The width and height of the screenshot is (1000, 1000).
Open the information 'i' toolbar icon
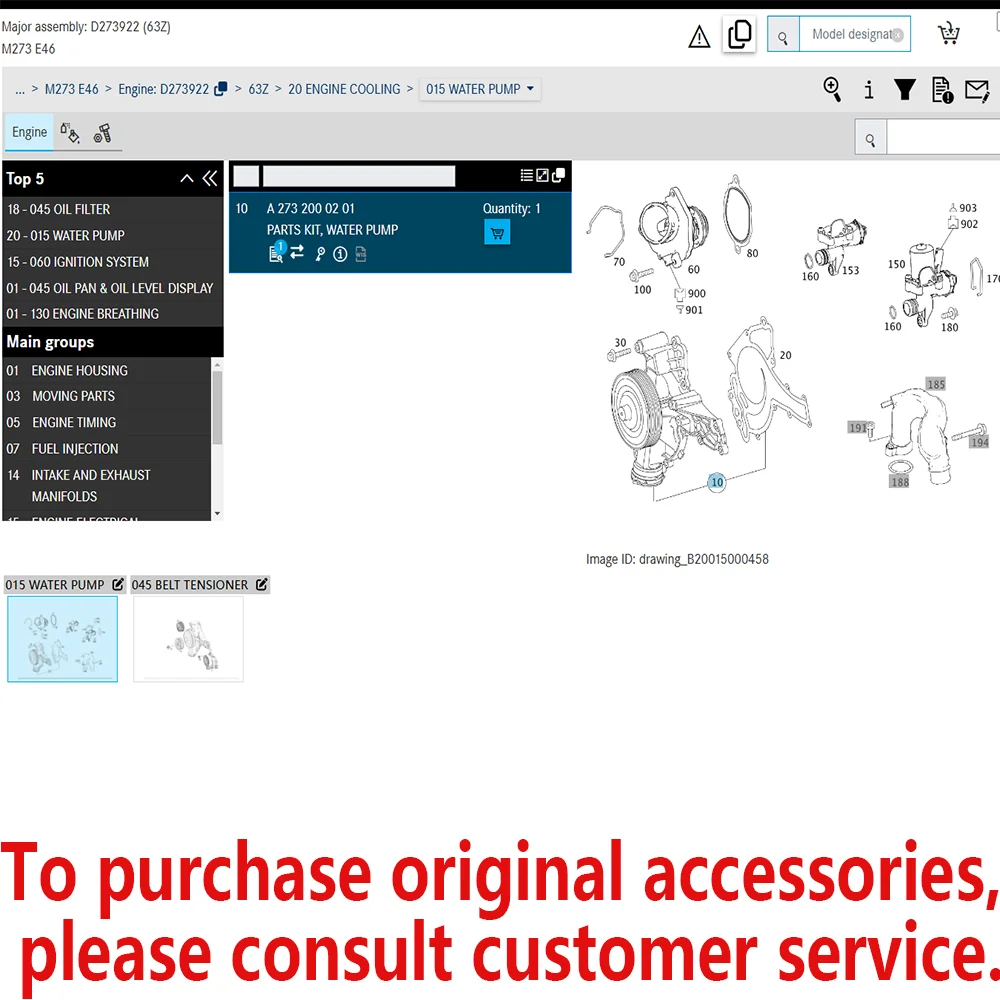point(869,89)
